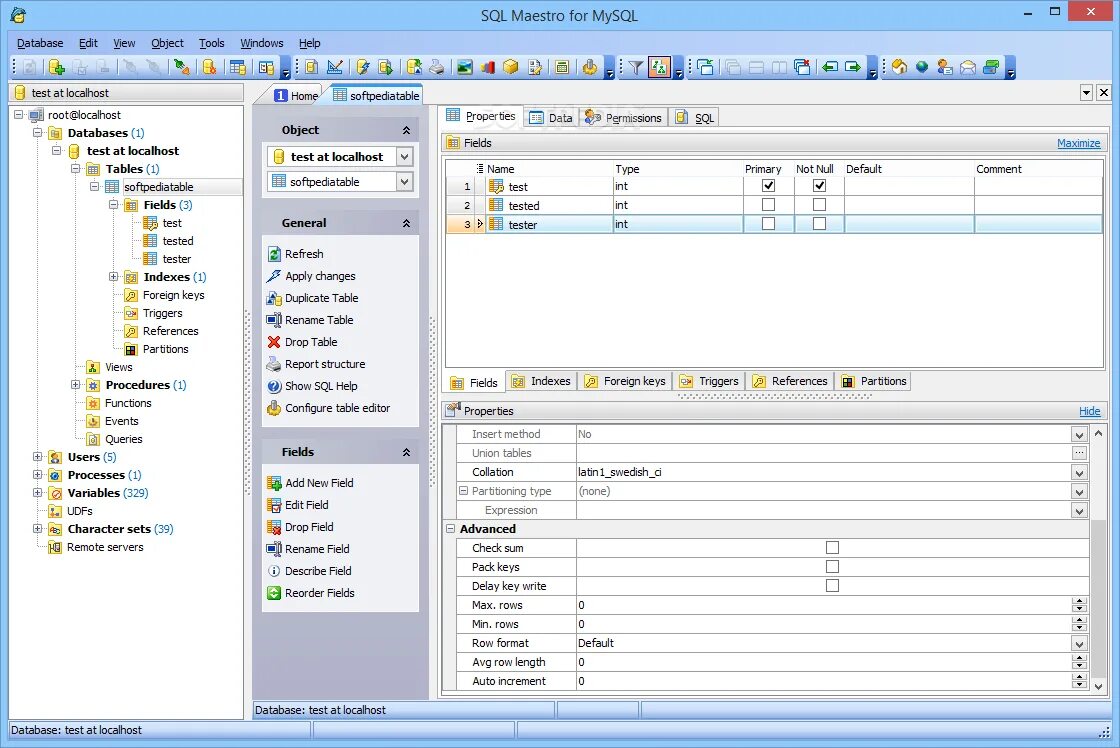
Task: Click Add New Field
Action: tap(319, 483)
